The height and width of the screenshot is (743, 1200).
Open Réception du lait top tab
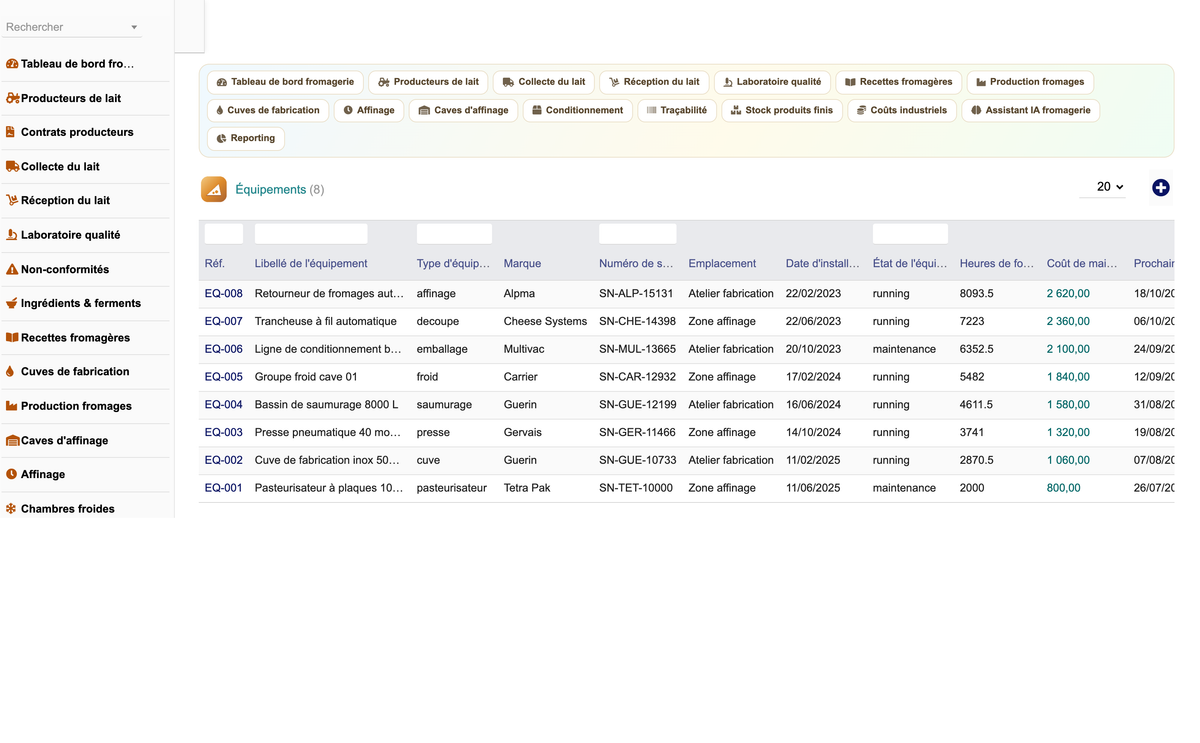[x=654, y=82]
